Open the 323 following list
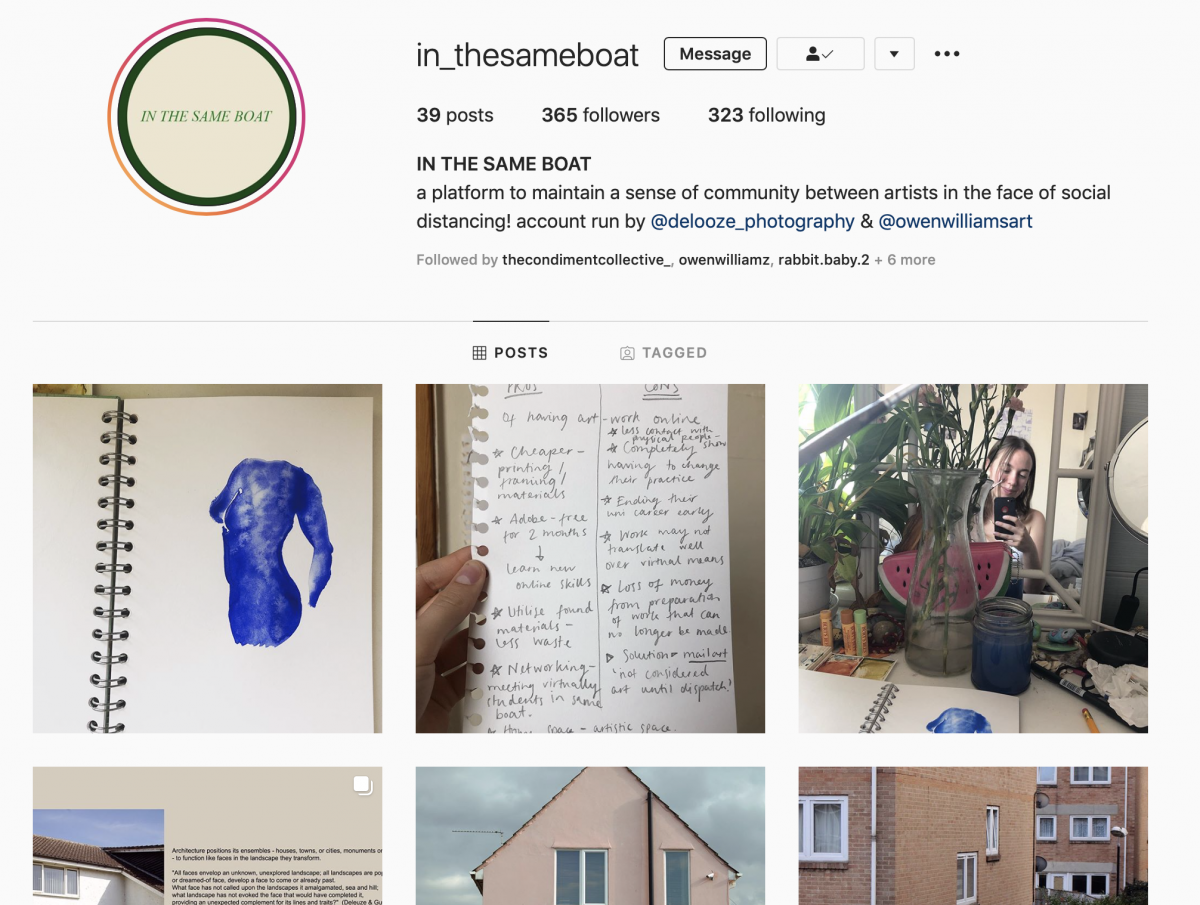Viewport: 1200px width, 905px height. click(x=766, y=115)
